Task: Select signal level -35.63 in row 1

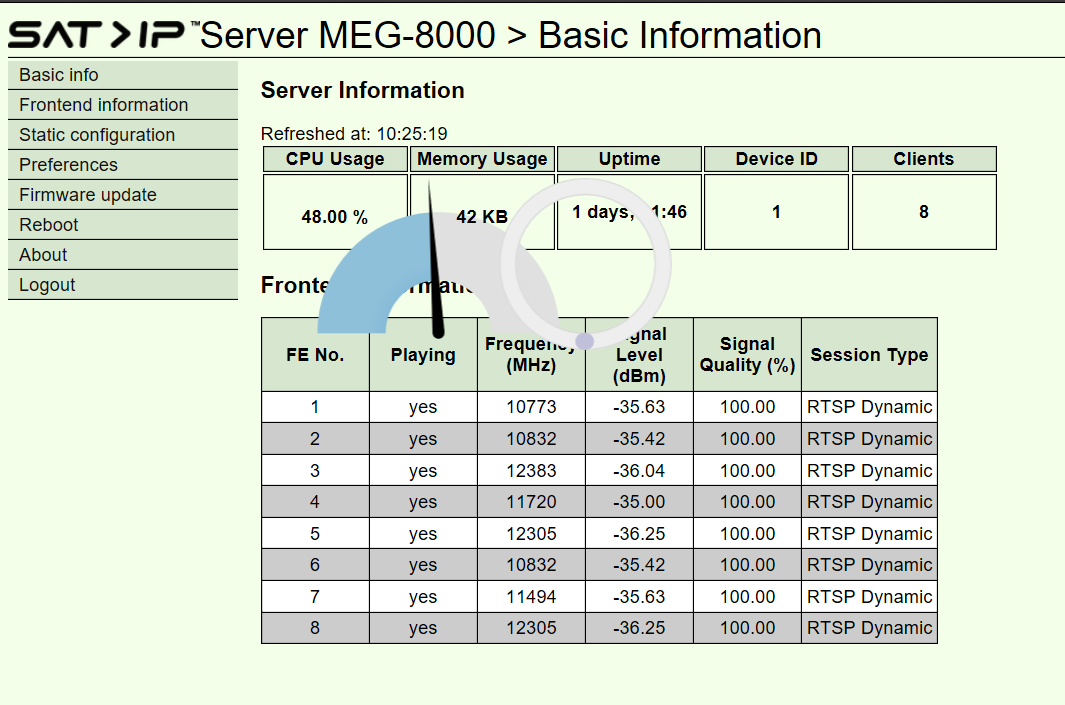Action: point(639,407)
